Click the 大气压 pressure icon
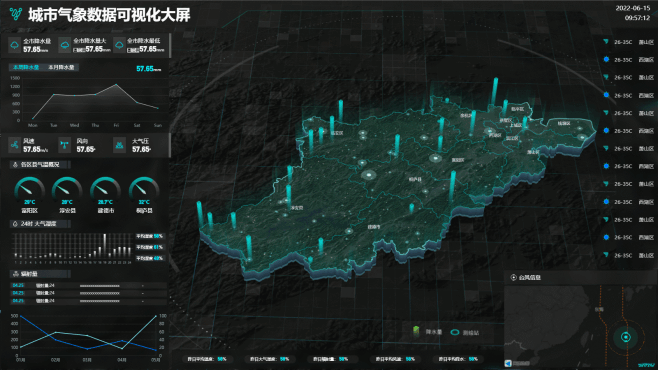The width and height of the screenshot is (658, 370). tap(120, 145)
